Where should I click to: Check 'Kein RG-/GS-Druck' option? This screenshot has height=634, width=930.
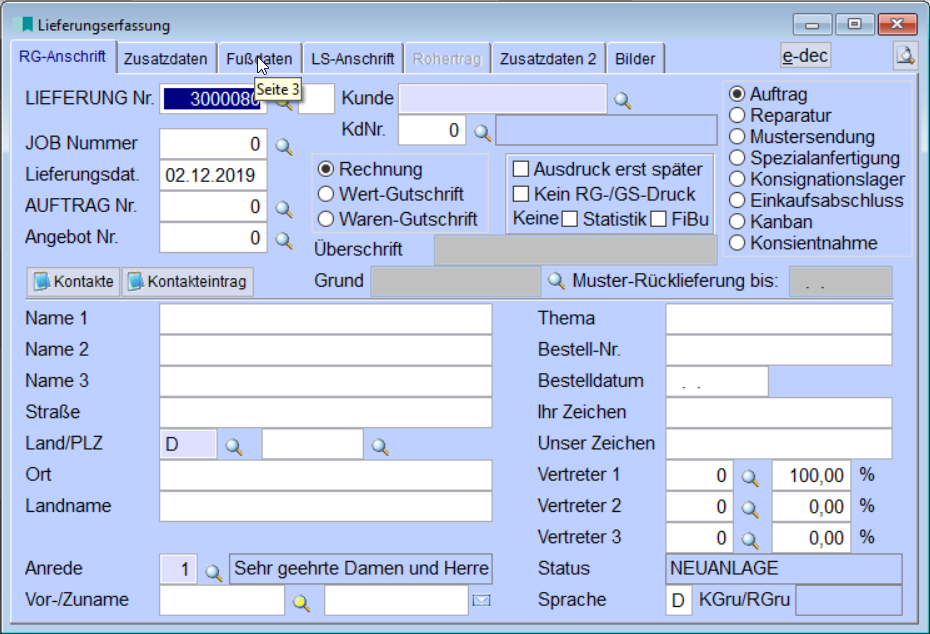click(x=520, y=194)
